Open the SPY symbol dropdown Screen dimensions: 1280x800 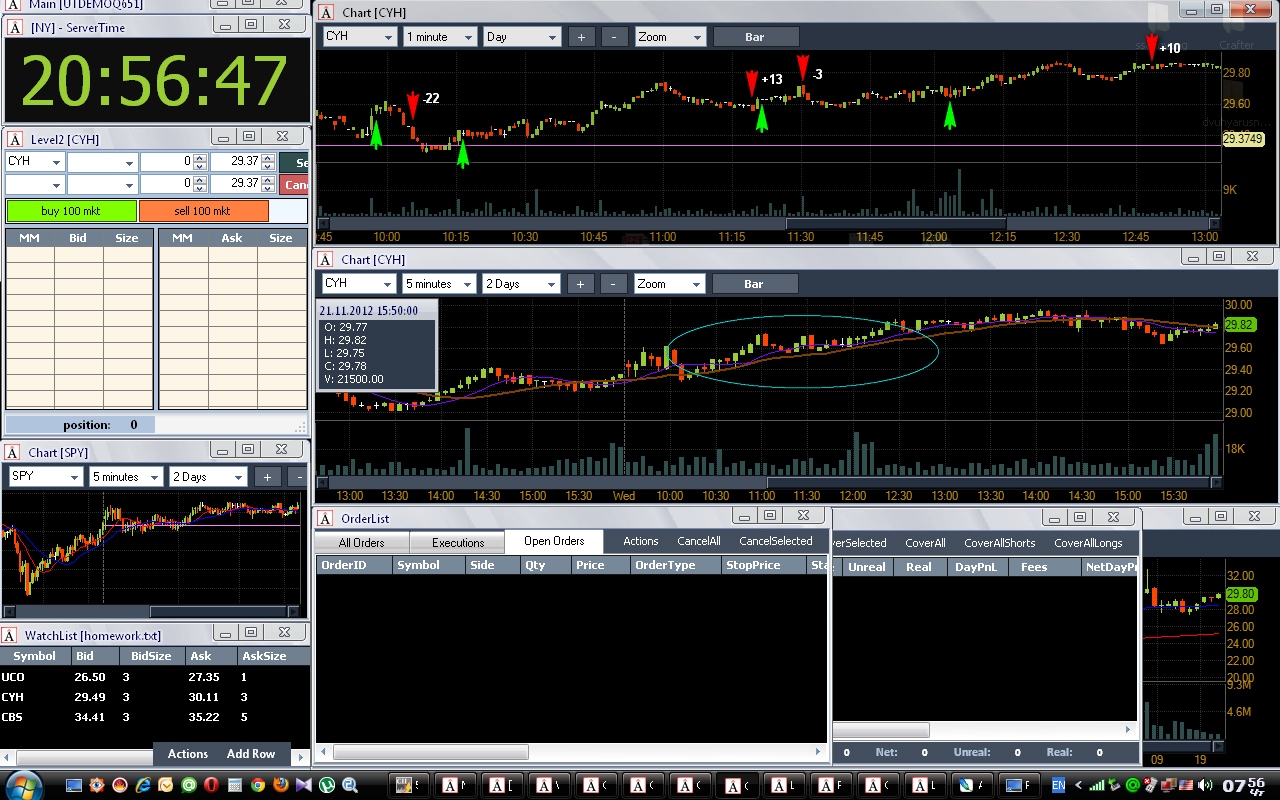74,477
